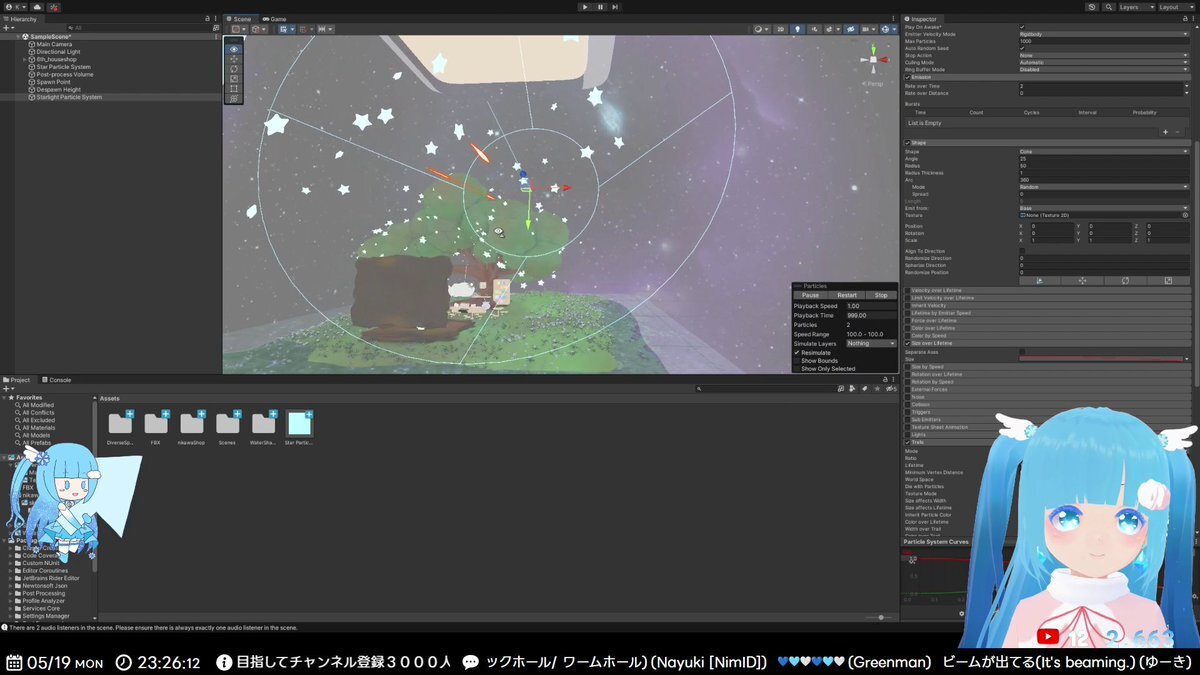Open the Emitter Velocity Mode dropdown
This screenshot has width=1200, height=675.
1104,34
